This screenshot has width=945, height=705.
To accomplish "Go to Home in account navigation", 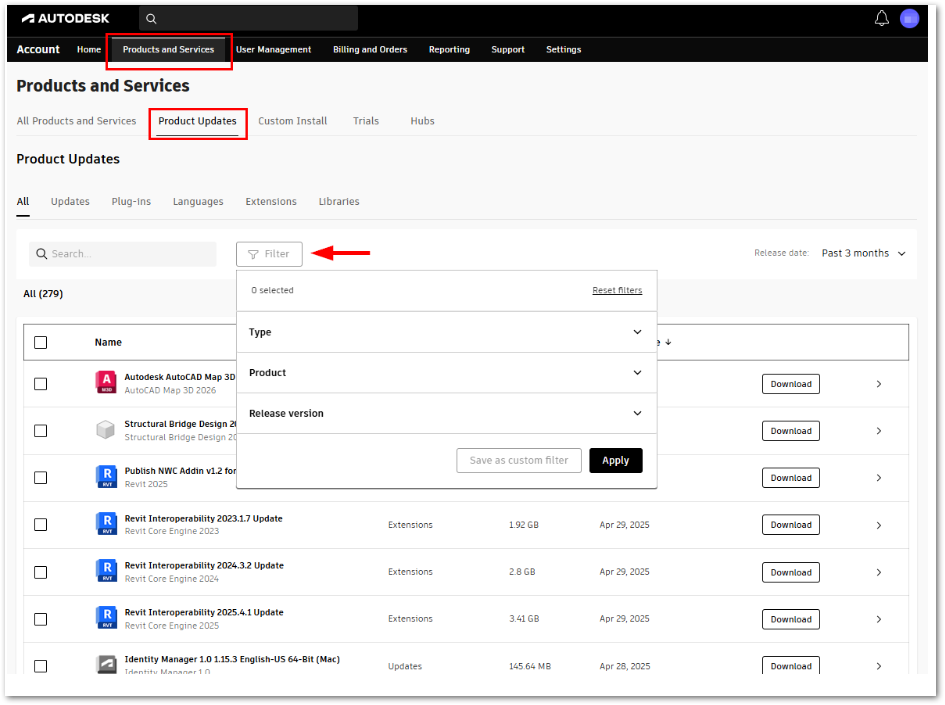I will pos(89,49).
